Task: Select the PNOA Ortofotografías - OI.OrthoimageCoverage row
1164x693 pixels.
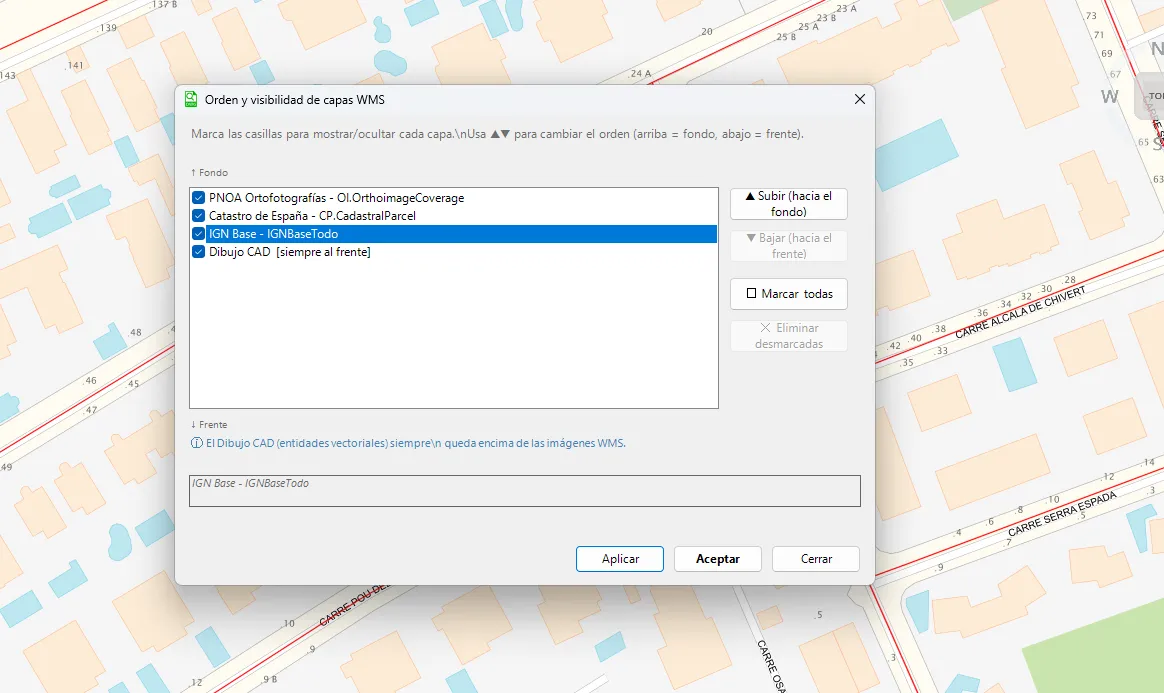Action: (454, 197)
